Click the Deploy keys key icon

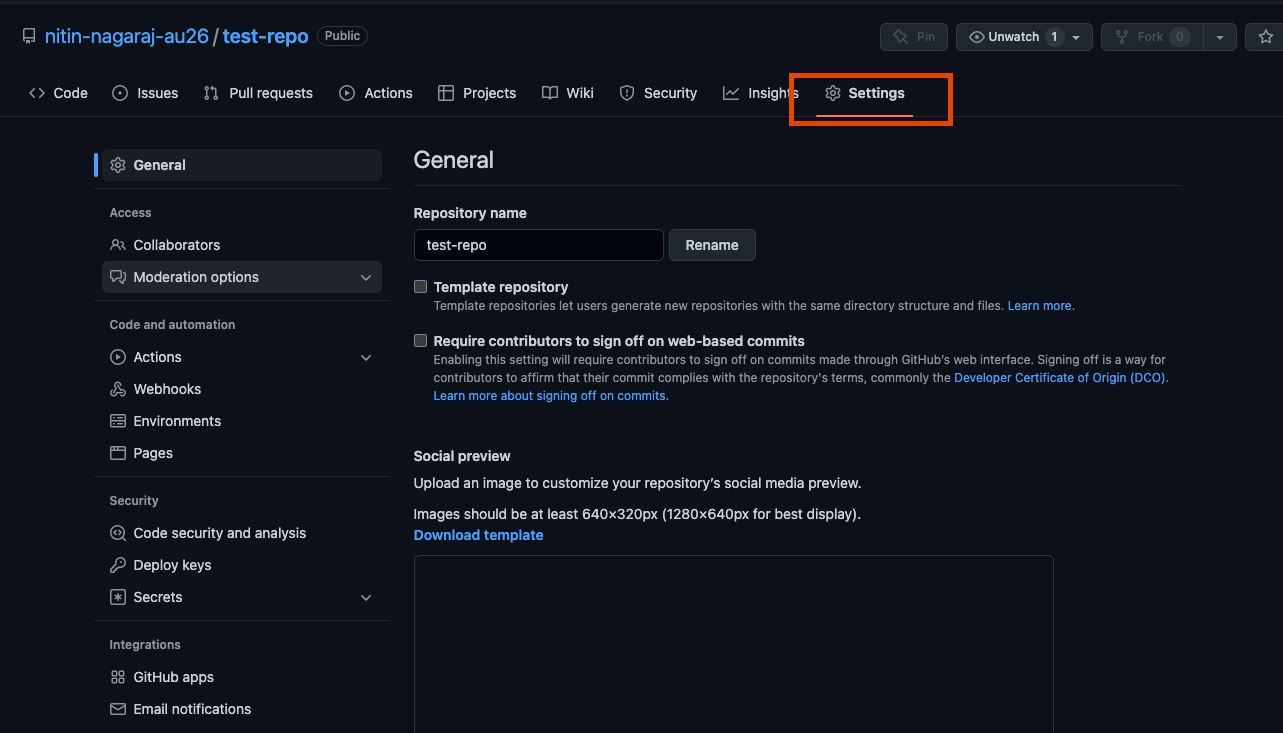click(x=118, y=565)
